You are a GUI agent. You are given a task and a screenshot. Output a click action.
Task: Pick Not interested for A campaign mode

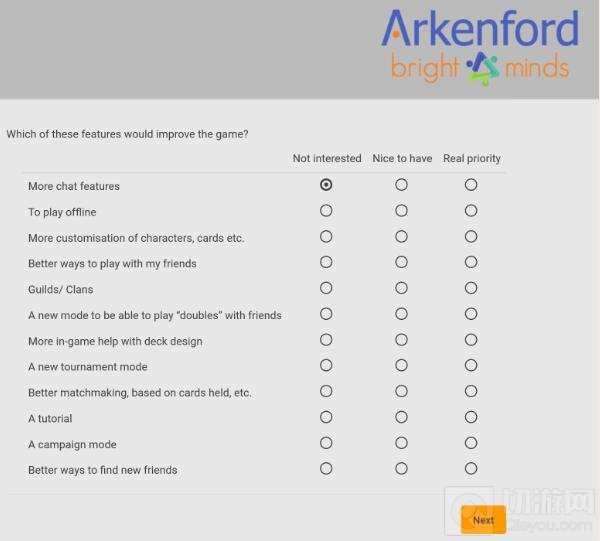pyautogui.click(x=326, y=443)
